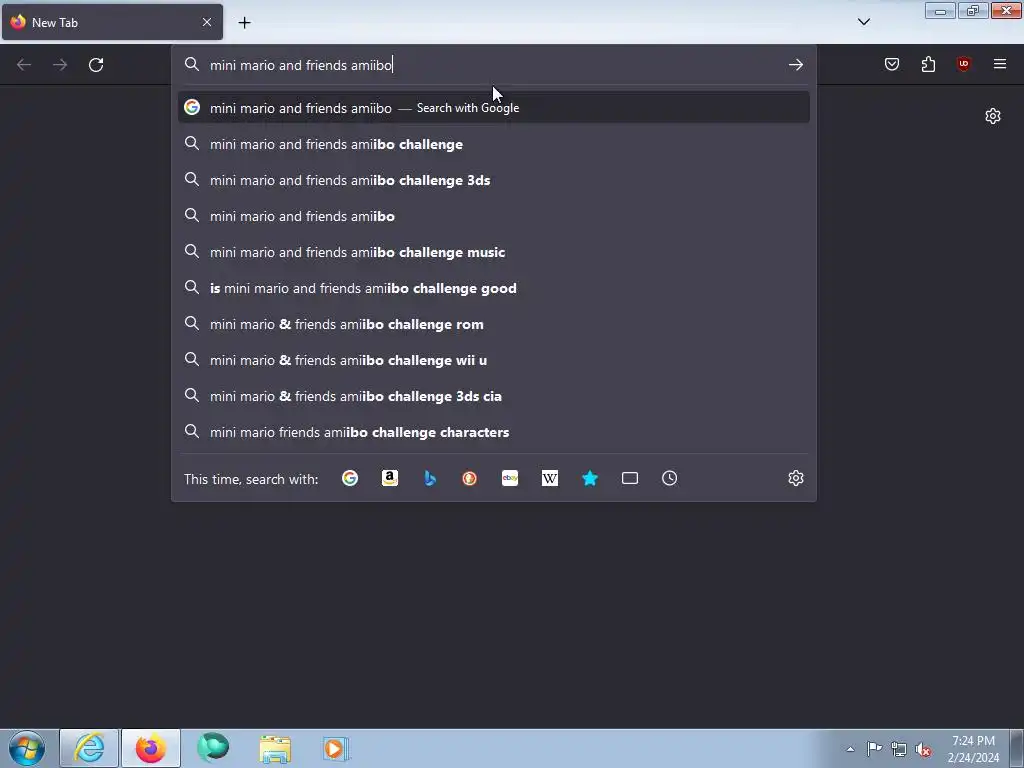Viewport: 1024px width, 768px height.
Task: Select suggestion 'amiibo challenge wii u'
Action: 494,360
